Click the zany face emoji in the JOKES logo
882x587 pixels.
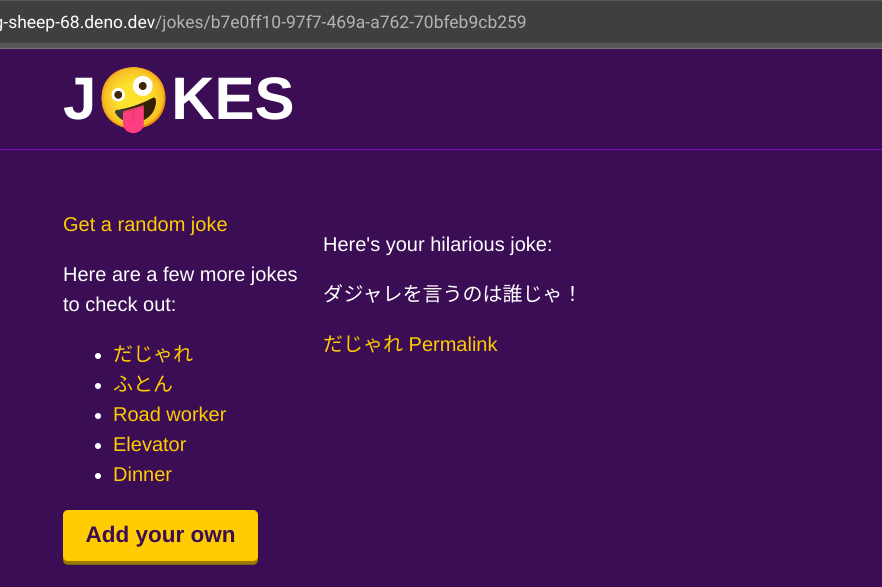[136, 100]
